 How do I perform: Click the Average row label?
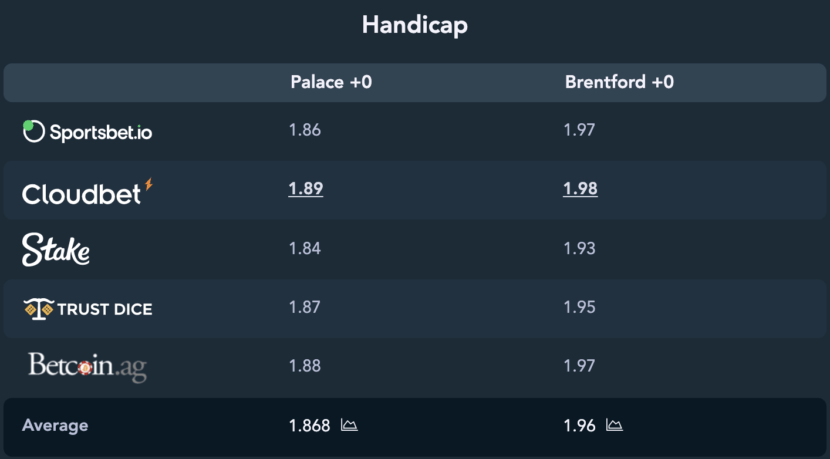(55, 426)
